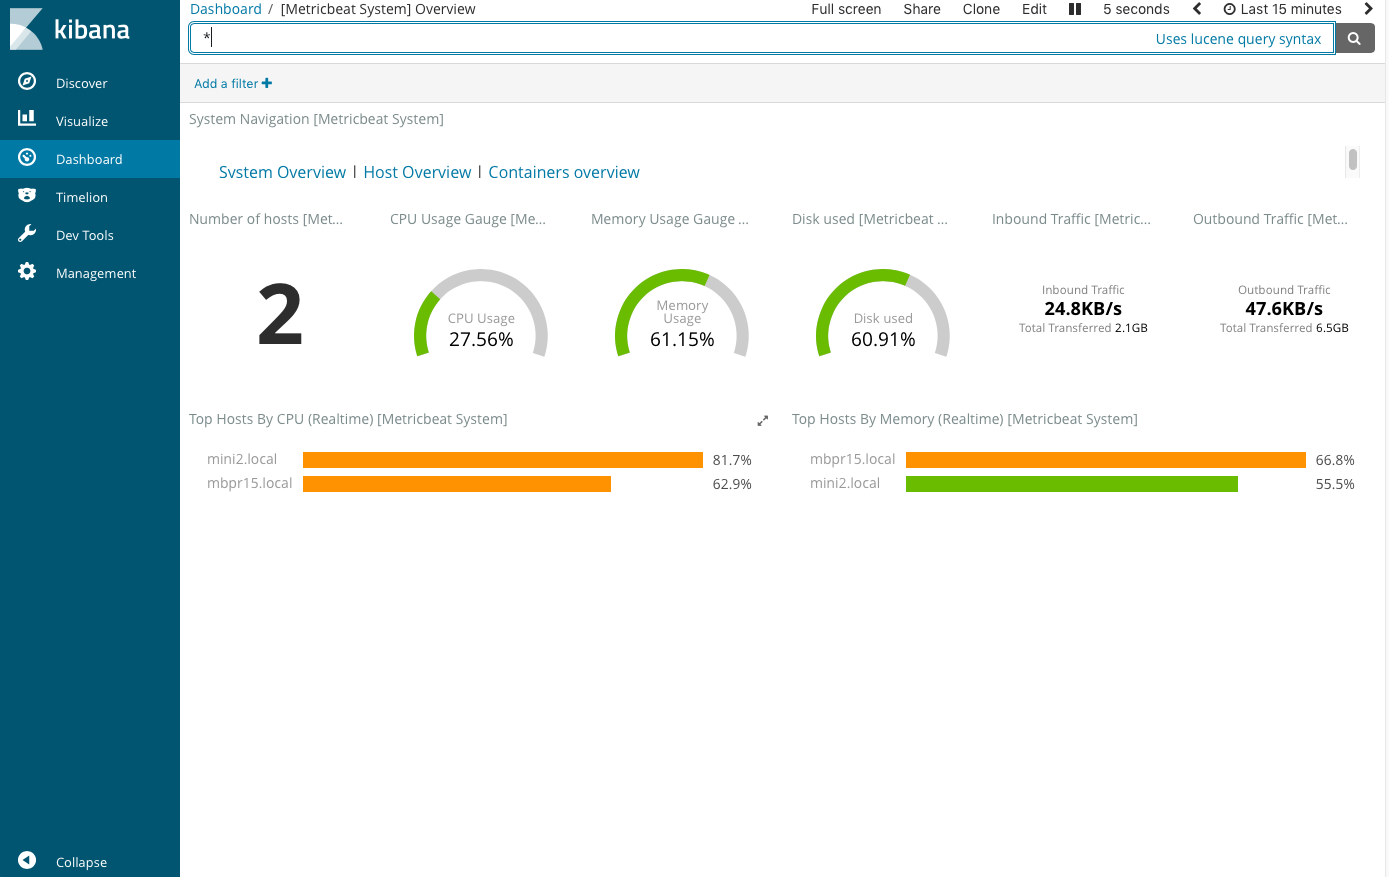Click Memory Usage gauge

click(682, 313)
